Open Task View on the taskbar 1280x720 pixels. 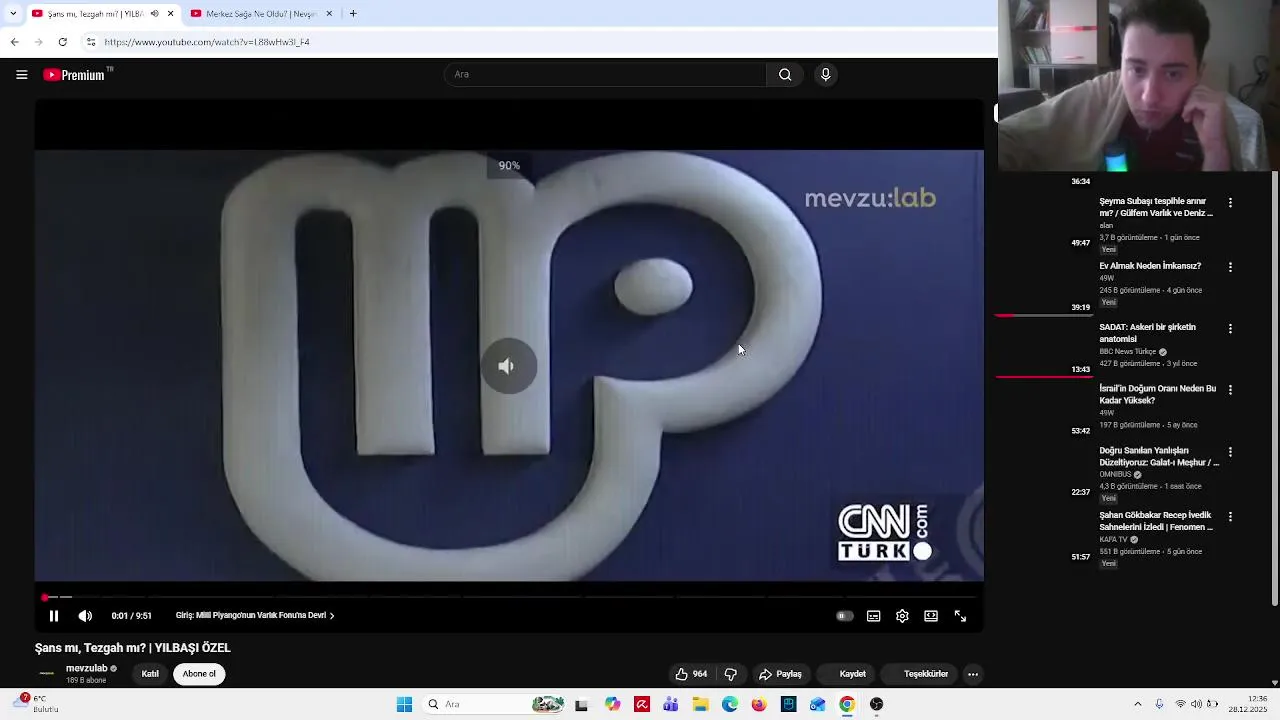click(581, 704)
